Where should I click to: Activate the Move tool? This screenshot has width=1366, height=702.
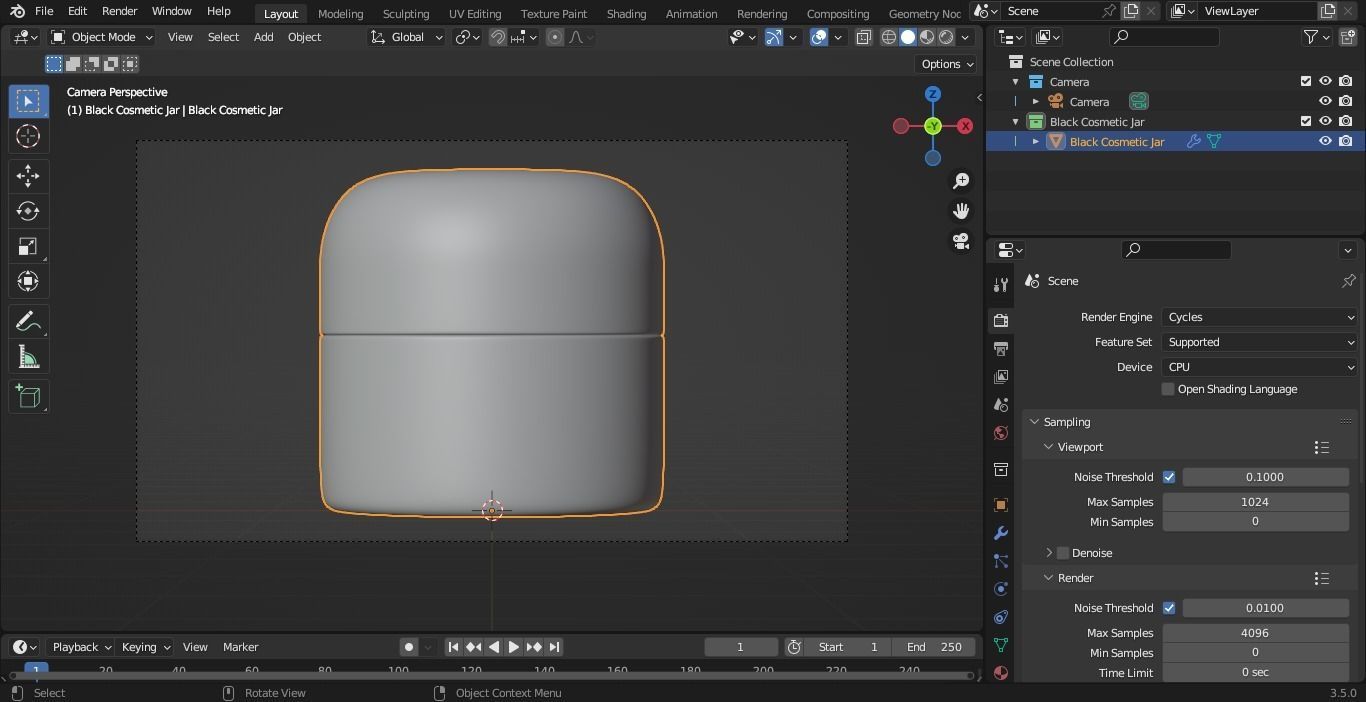28,176
